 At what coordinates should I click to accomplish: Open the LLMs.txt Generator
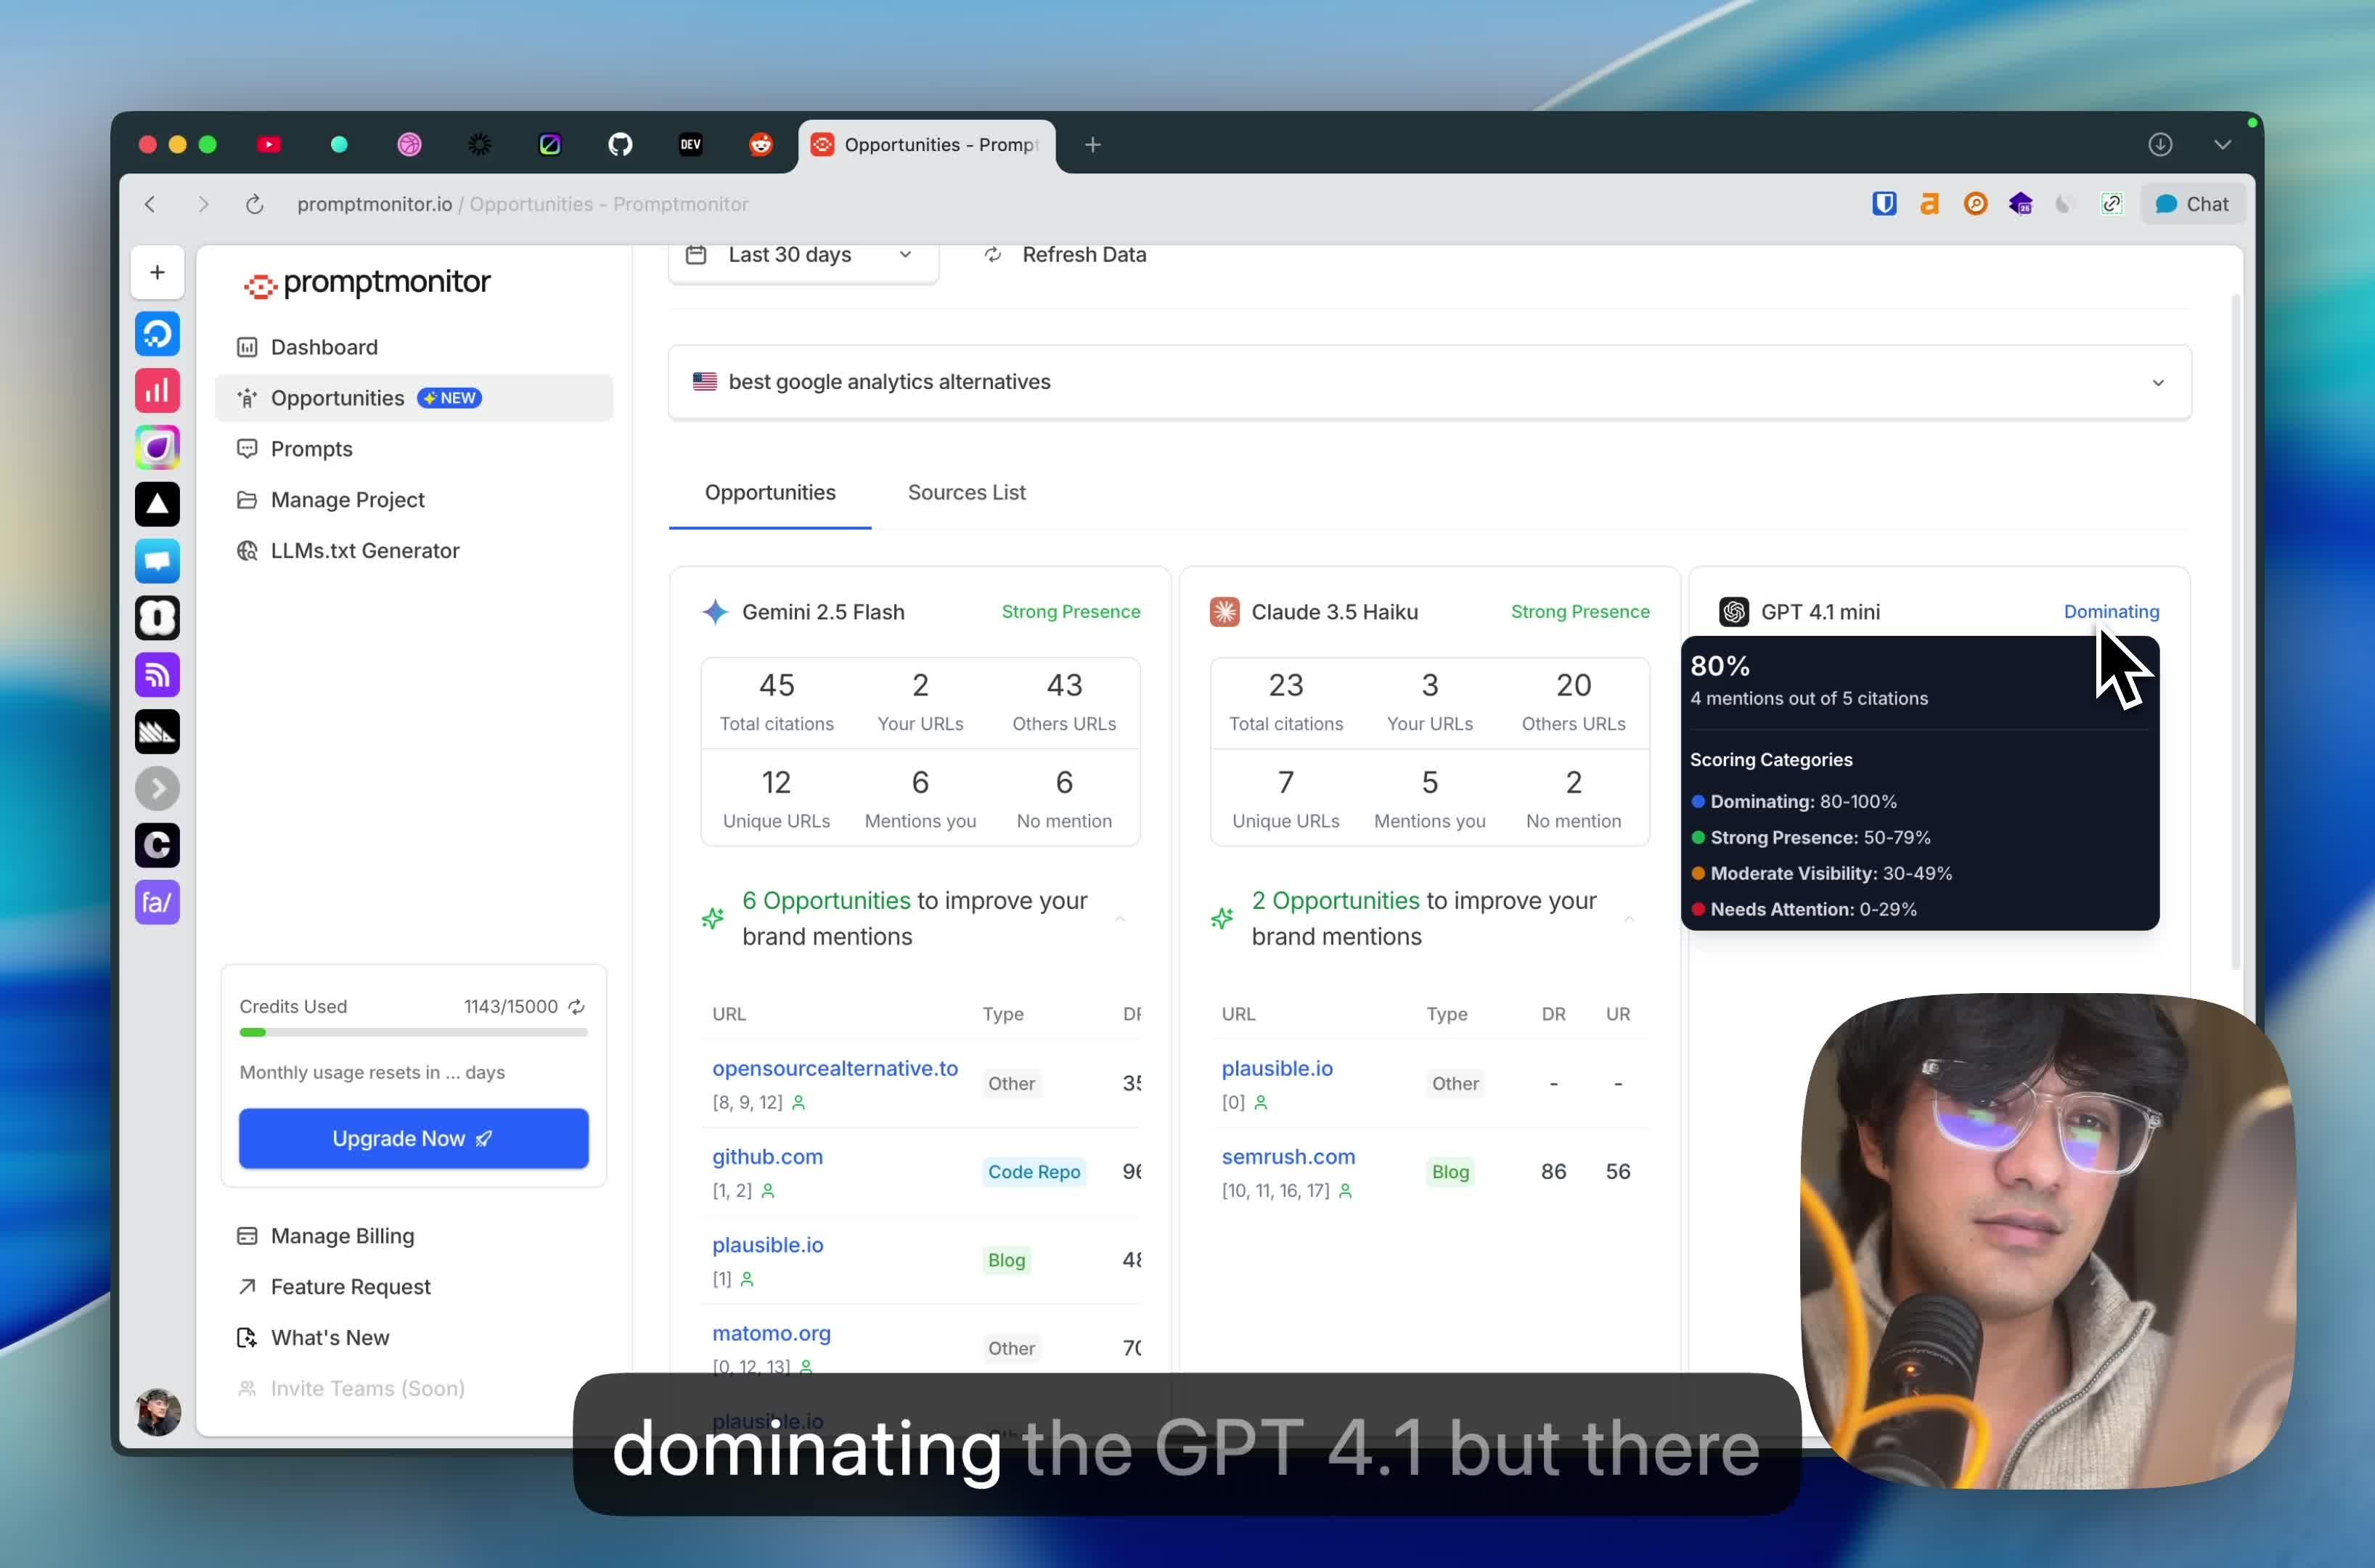point(414,551)
